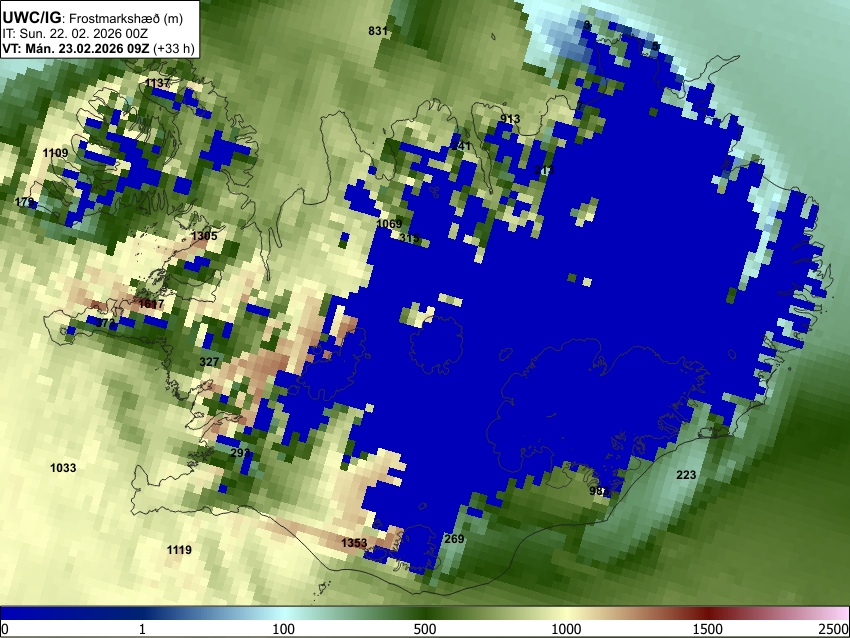This screenshot has width=850, height=638.
Task: Click the title text "UWC/IG: Frostmarkshæð (m)"
Action: point(92,18)
